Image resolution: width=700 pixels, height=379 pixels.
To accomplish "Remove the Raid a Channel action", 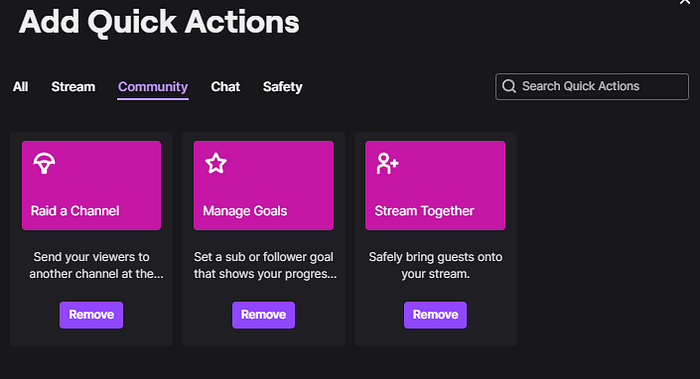I will pyautogui.click(x=91, y=315).
